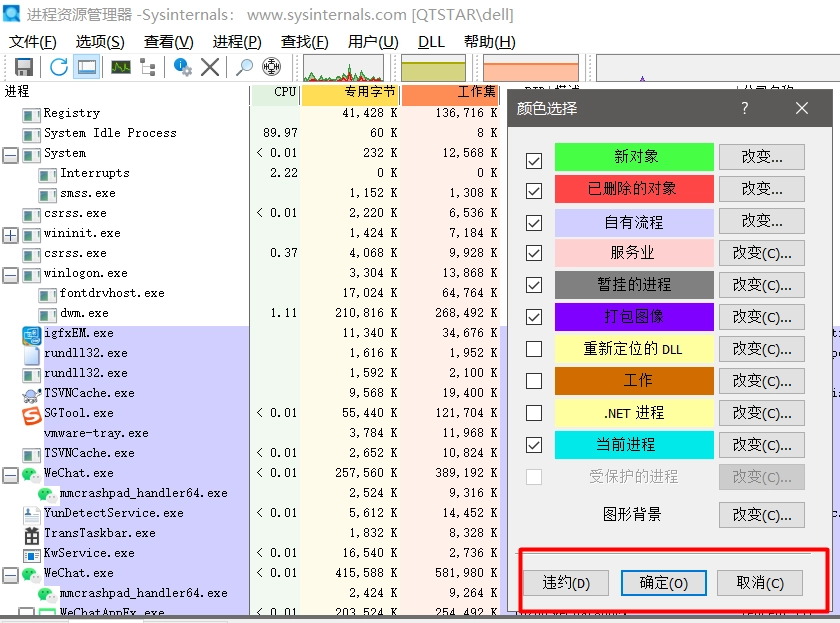The image size is (840, 623).
Task: Open process properties gear icon
Action: pyautogui.click(x=182, y=67)
